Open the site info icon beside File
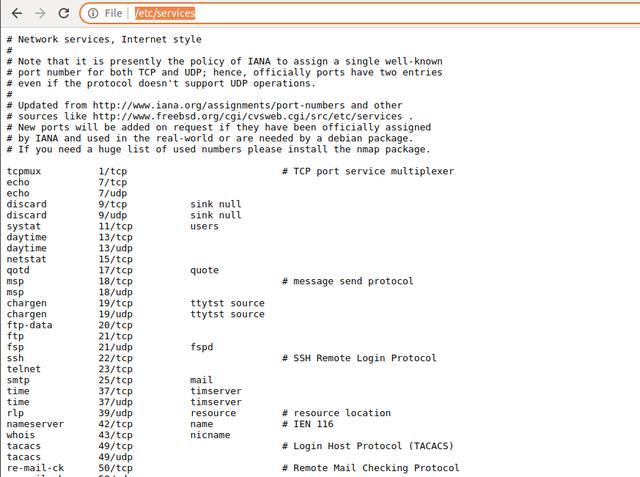 tap(93, 13)
